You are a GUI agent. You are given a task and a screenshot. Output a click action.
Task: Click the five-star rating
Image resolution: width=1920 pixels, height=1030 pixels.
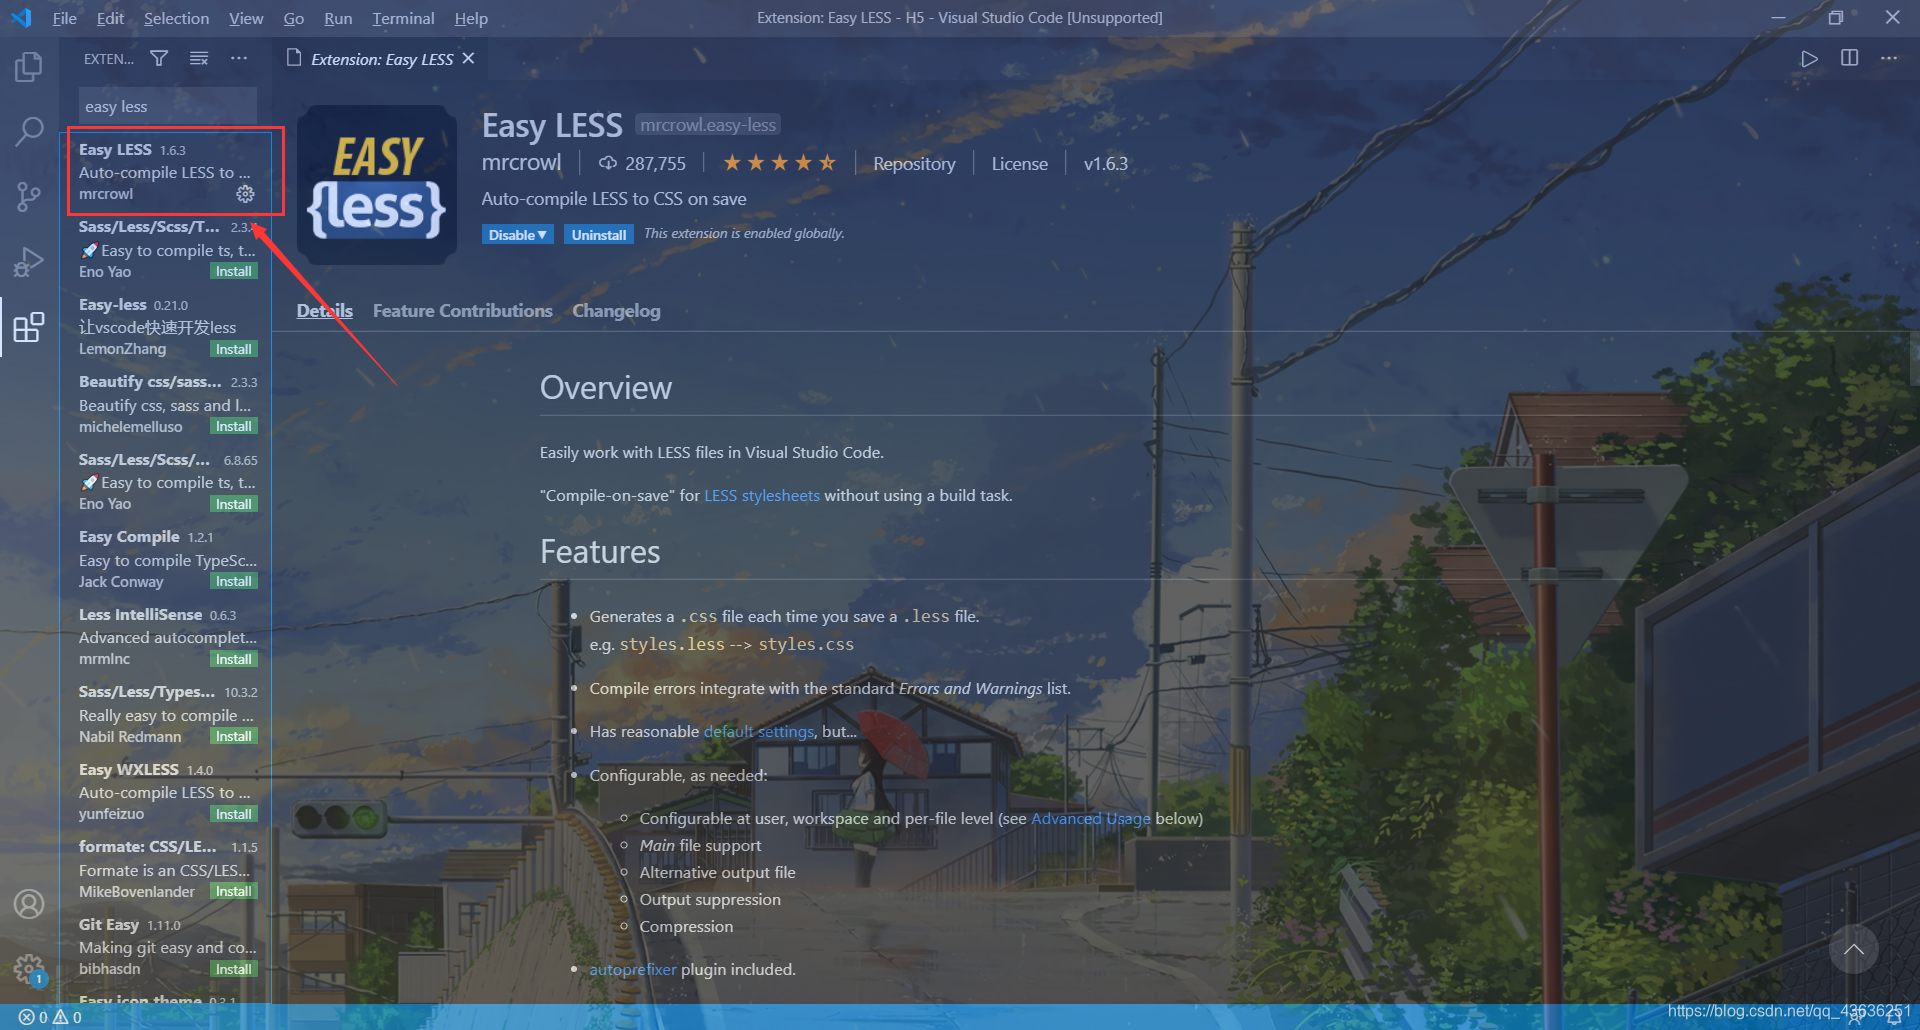(x=779, y=163)
